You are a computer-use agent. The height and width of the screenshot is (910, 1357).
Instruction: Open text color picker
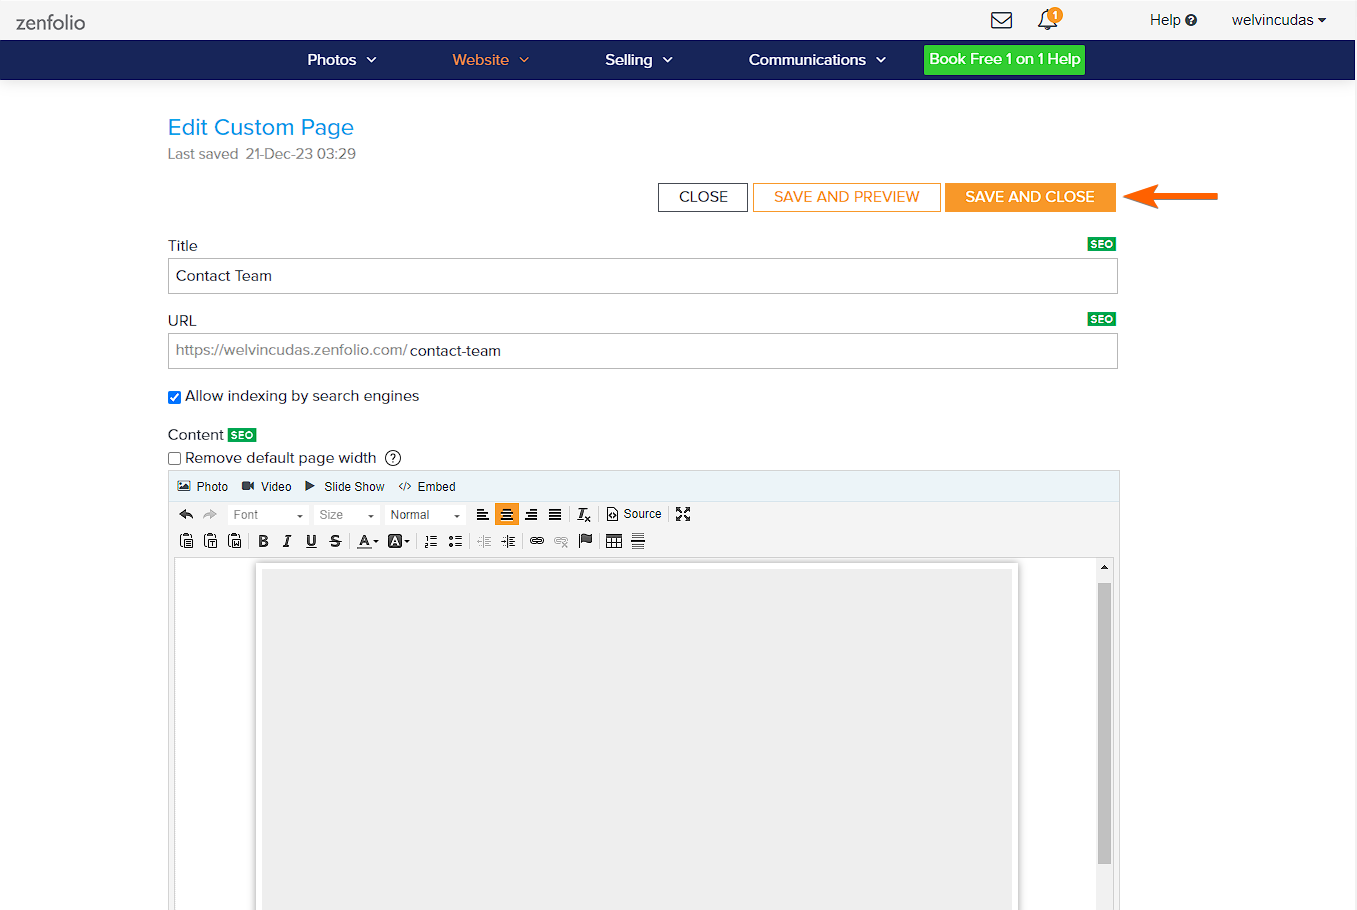pyautogui.click(x=368, y=541)
